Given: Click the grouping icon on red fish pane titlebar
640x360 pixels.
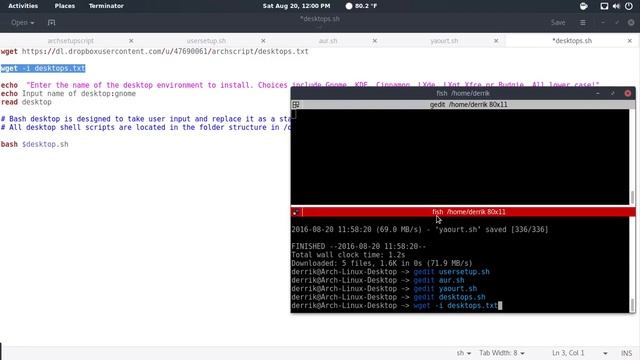Looking at the screenshot, I should click(x=296, y=212).
